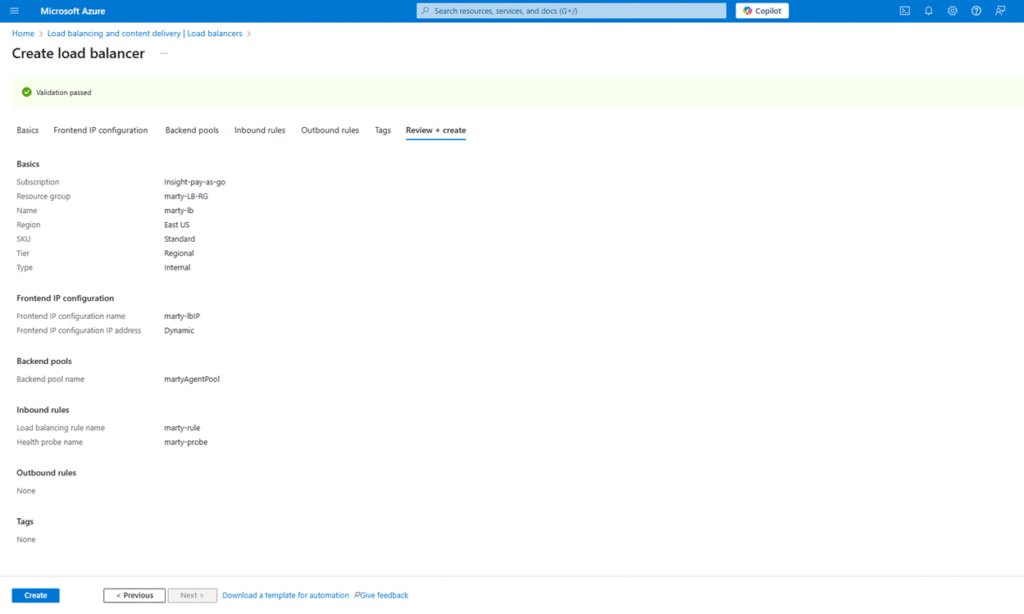This screenshot has height=614, width=1024.
Task: Open portal settings gear
Action: [x=952, y=11]
